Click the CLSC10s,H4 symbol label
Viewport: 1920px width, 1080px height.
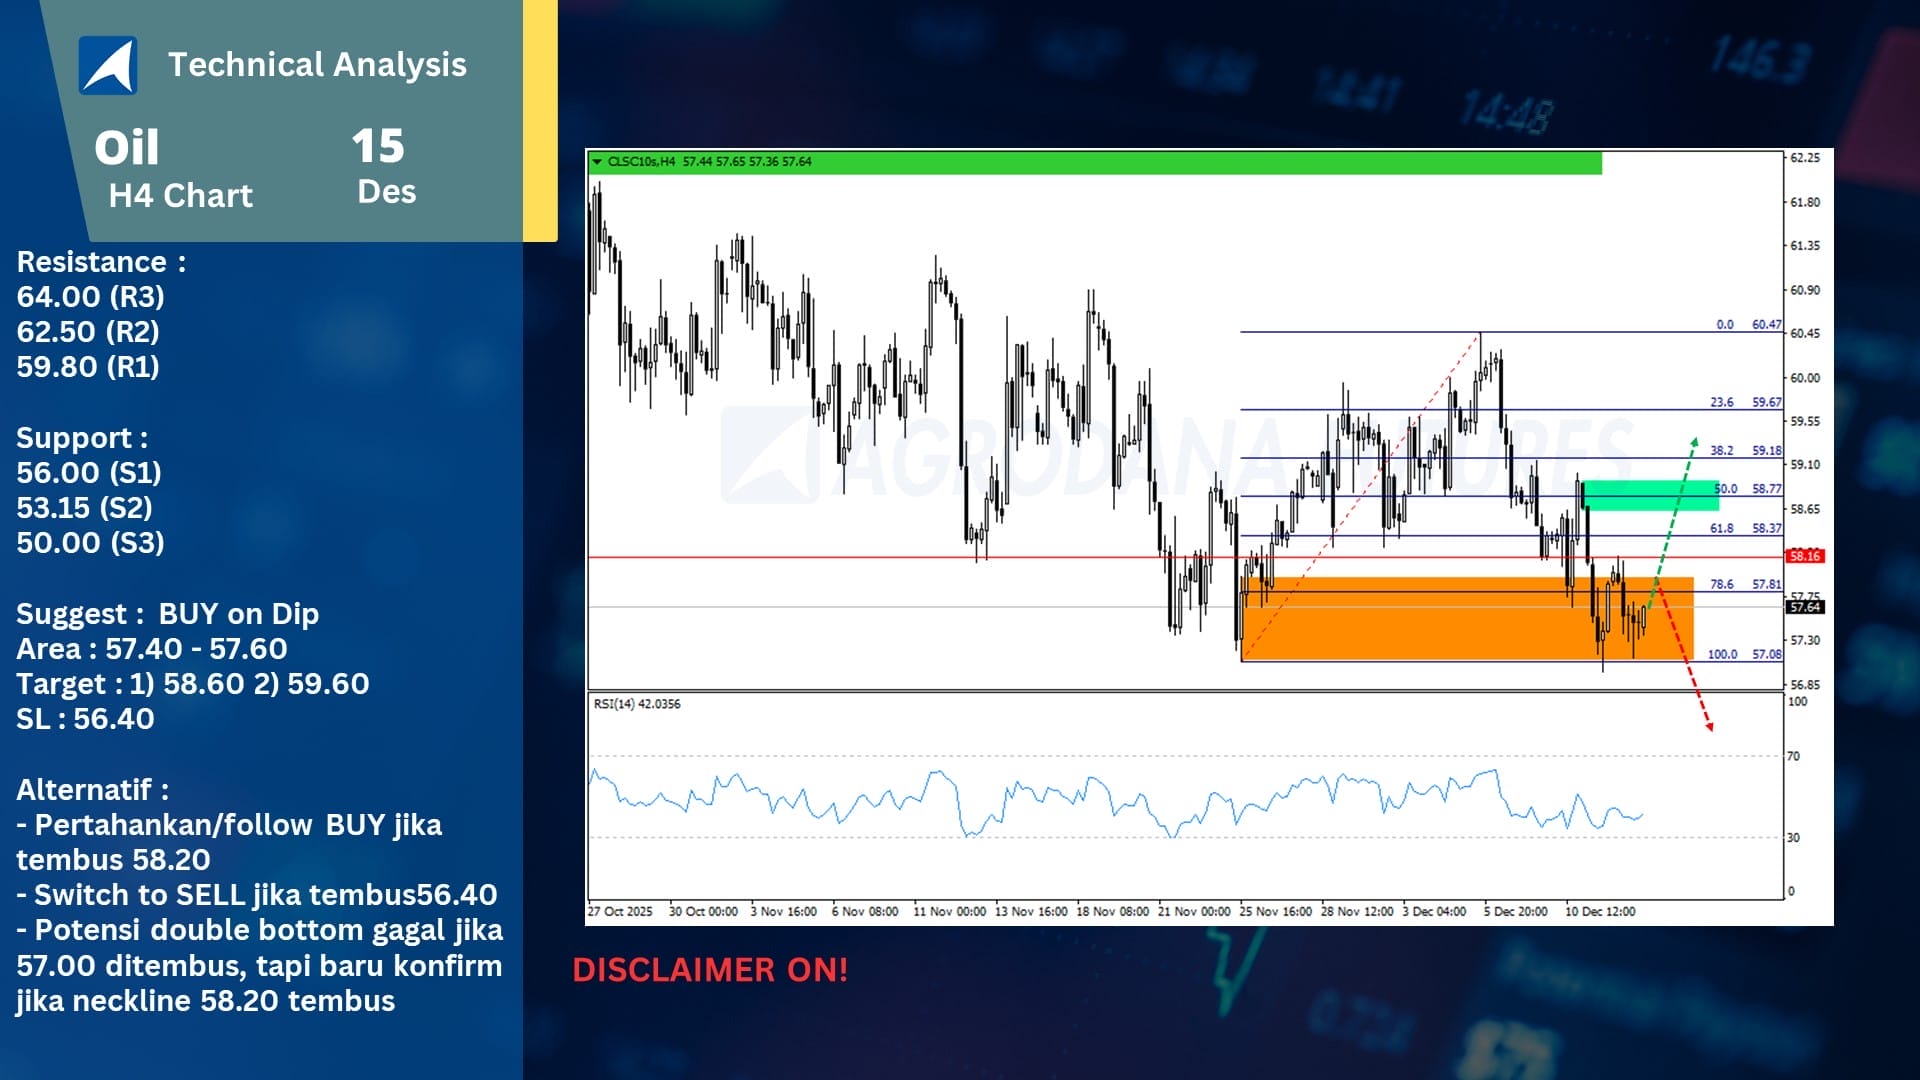pos(641,161)
